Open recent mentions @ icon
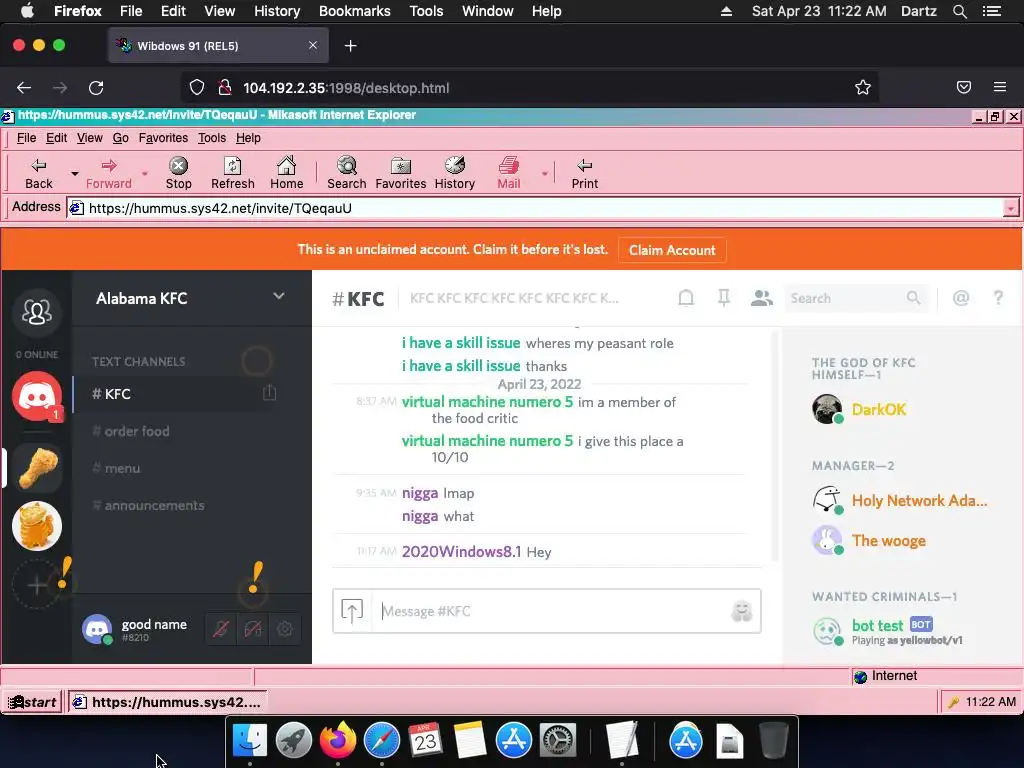 (x=961, y=298)
